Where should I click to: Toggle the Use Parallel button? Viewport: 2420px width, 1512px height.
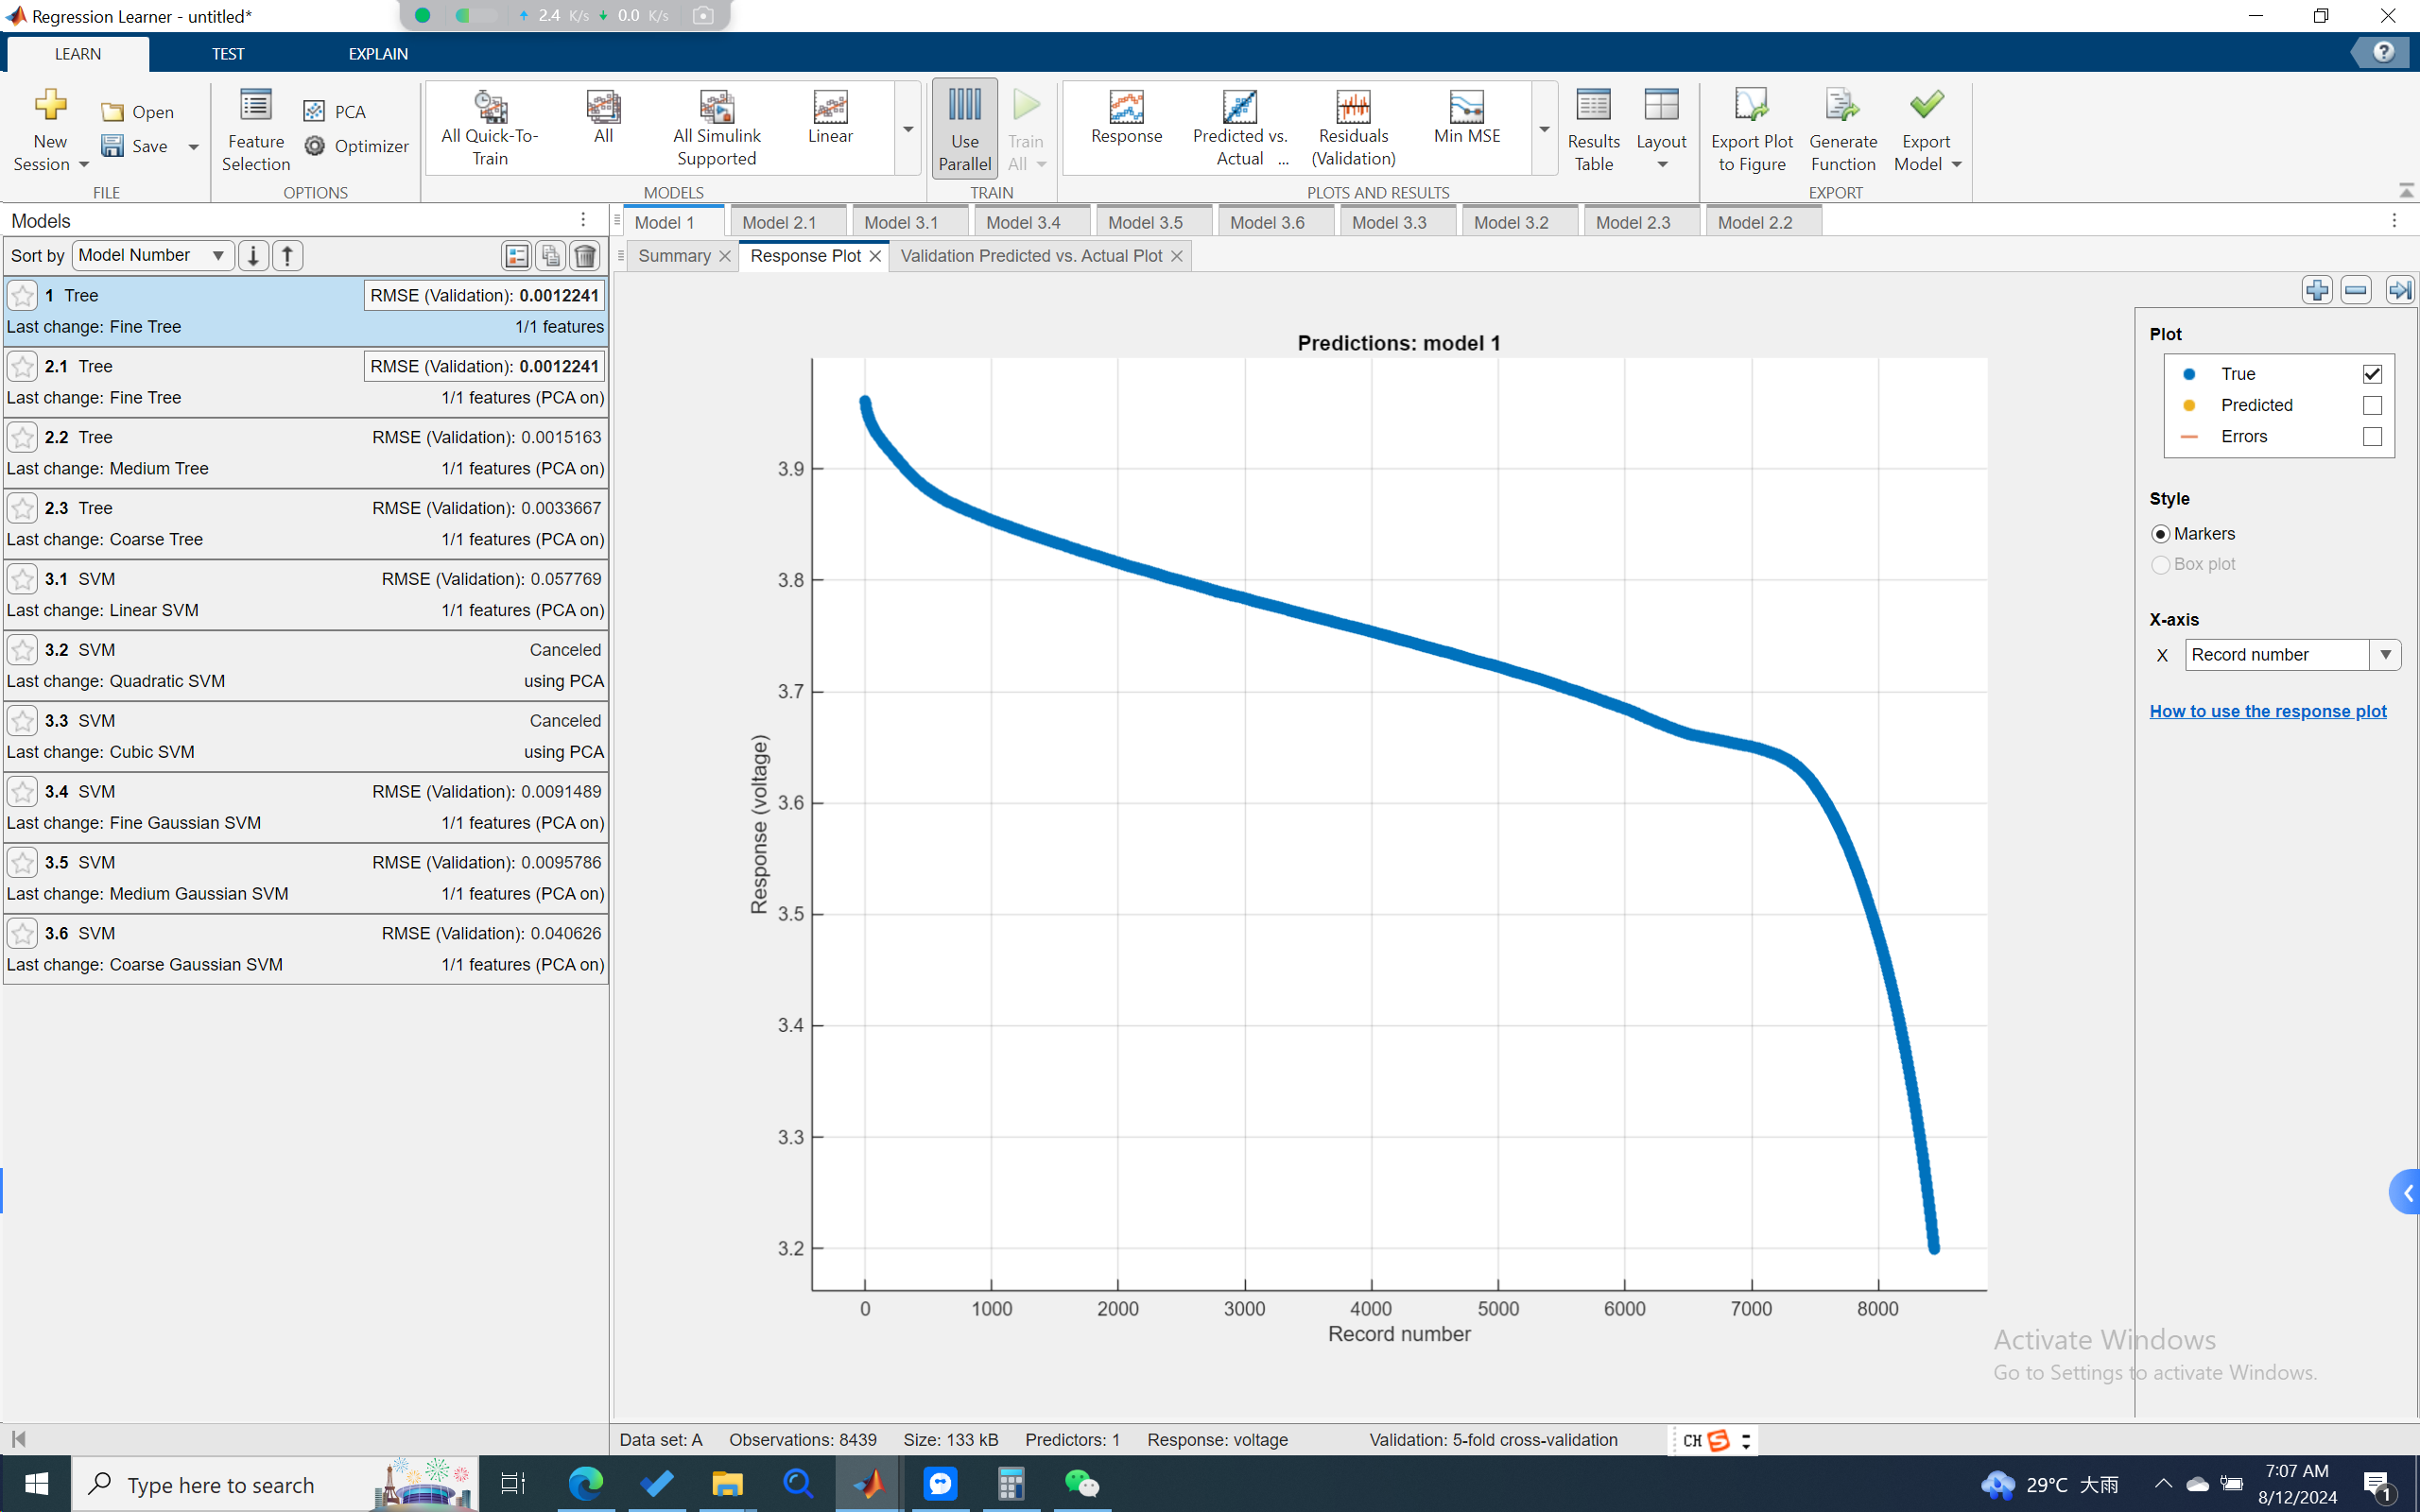click(964, 130)
